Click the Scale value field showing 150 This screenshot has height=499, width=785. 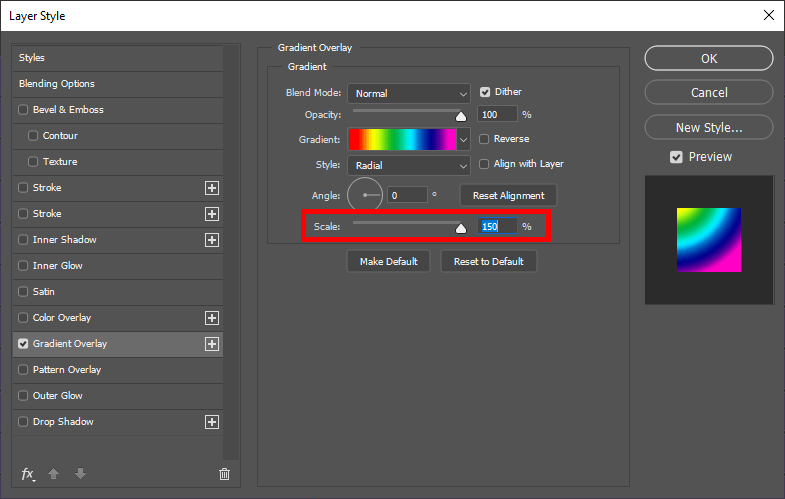point(497,227)
